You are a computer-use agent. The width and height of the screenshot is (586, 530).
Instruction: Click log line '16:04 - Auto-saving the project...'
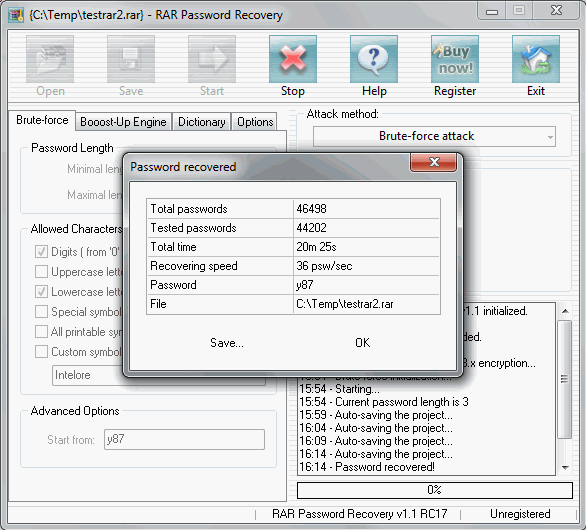point(376,428)
